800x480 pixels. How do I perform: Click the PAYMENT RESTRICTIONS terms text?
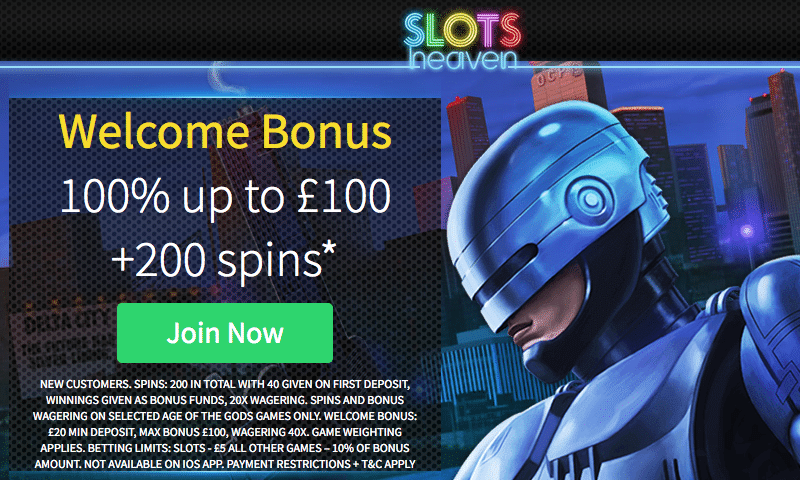point(289,464)
